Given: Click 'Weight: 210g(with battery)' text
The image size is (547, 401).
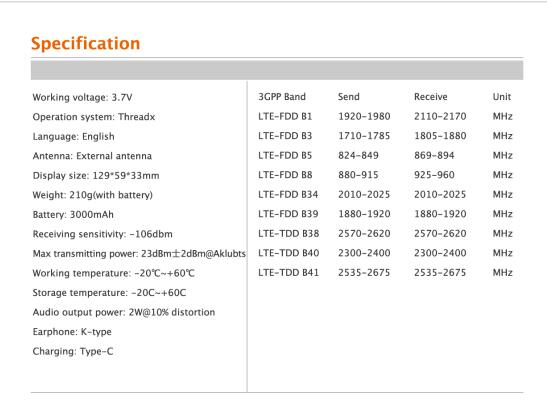Looking at the screenshot, I should pos(93,195).
